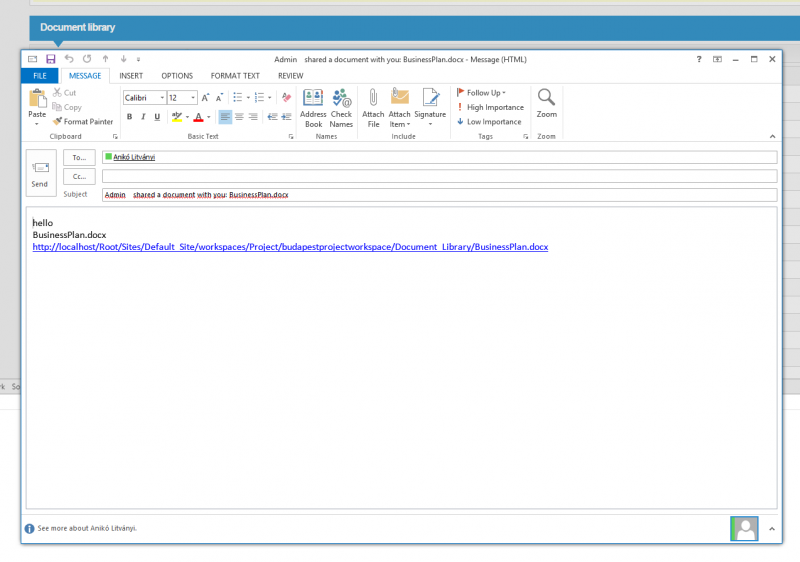Apply bullet list formatting
Screen dimensions: 800x562
point(238,97)
